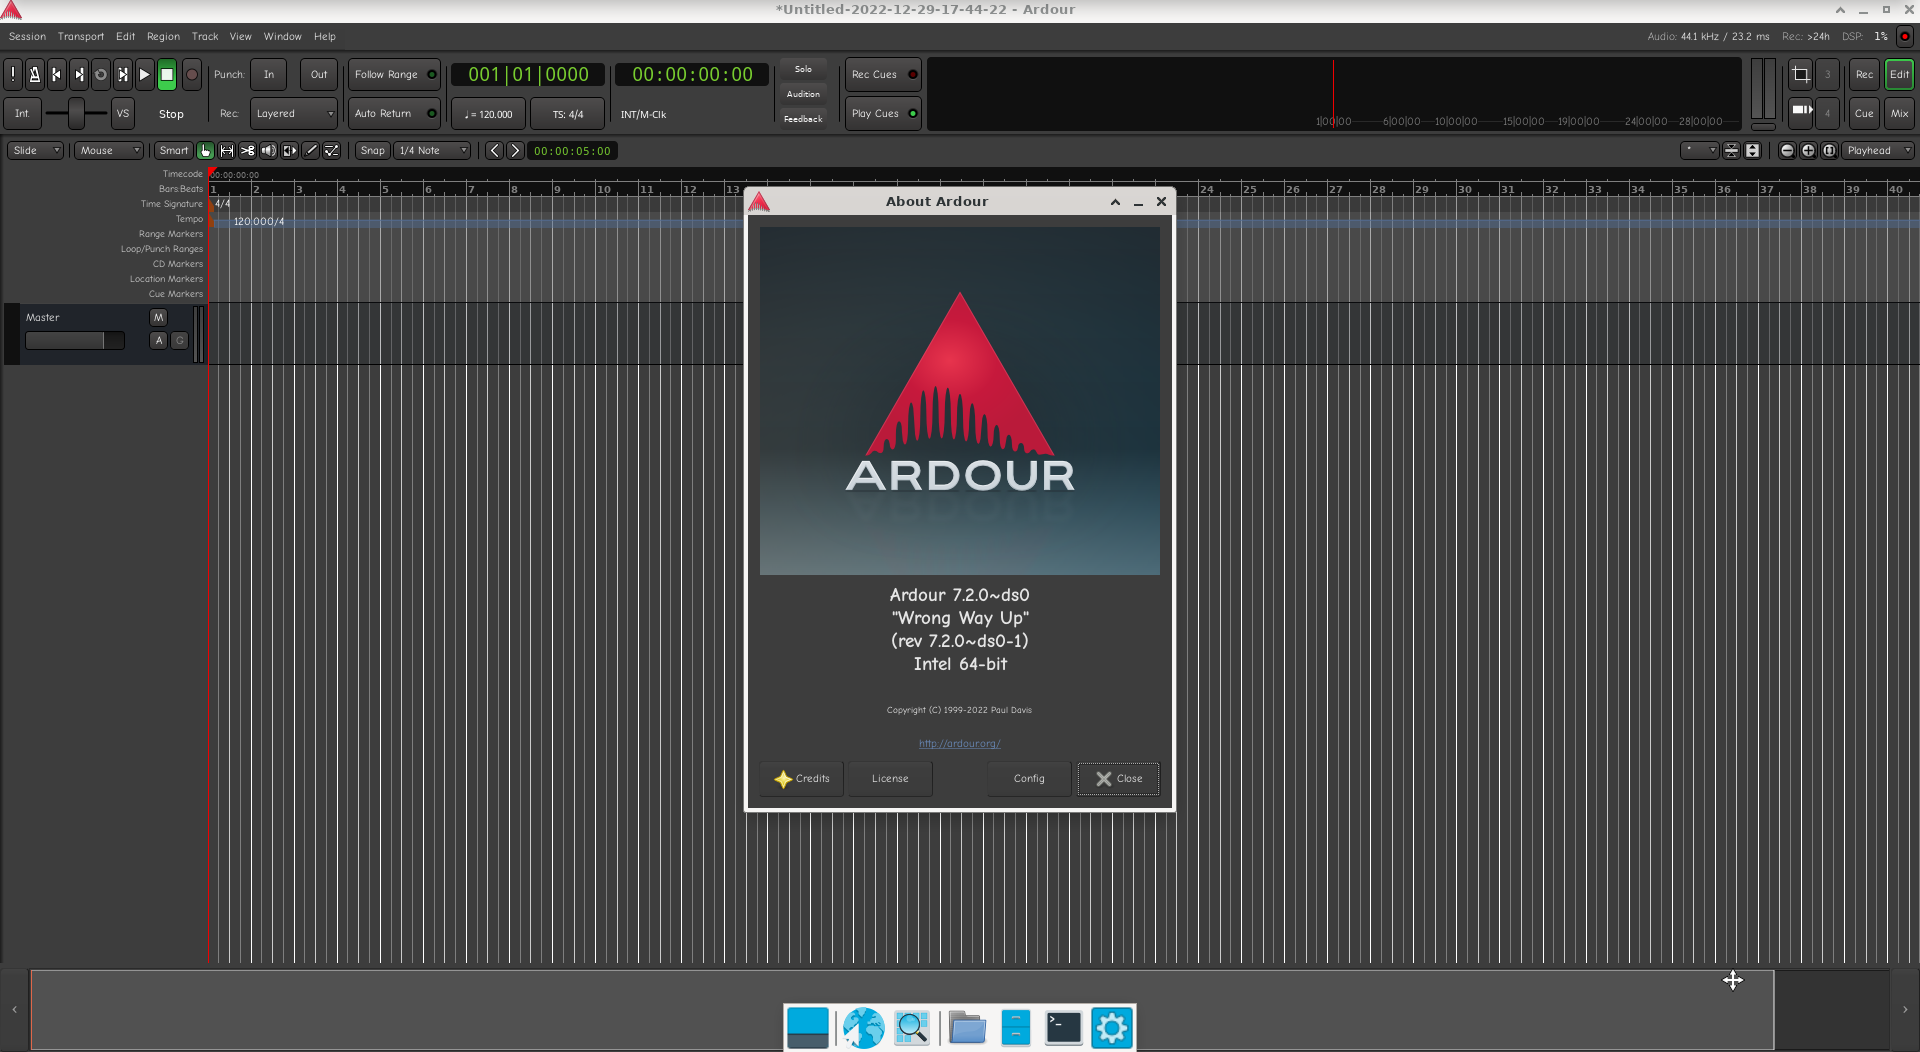Screen dimensions: 1920x1052
Task: Toggle Snap on or off
Action: 372,151
